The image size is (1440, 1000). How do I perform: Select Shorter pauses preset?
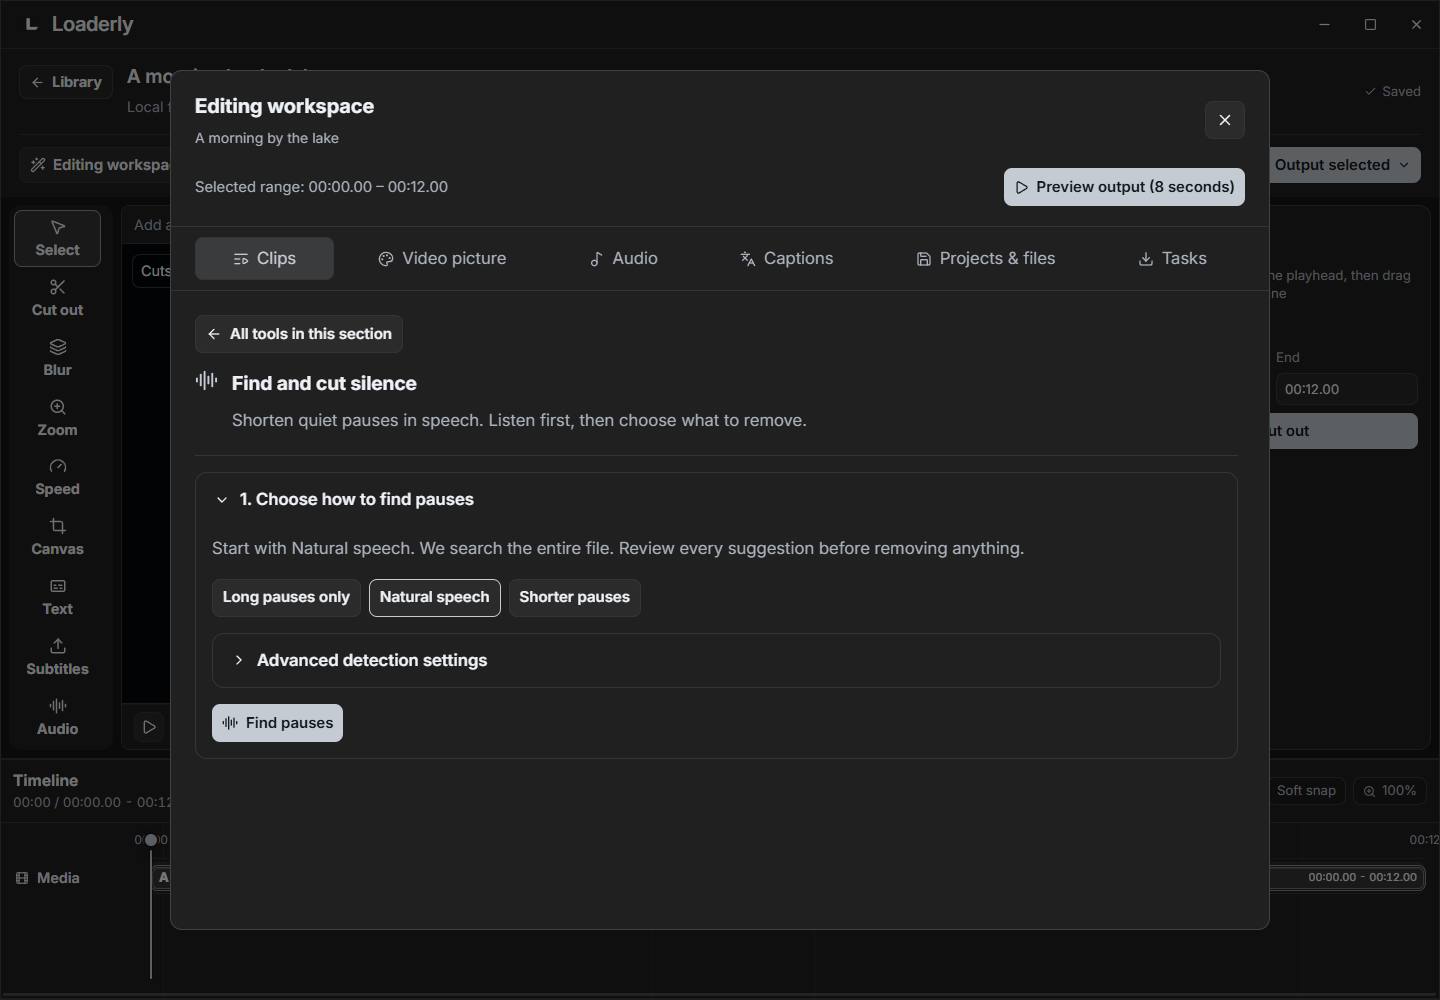point(575,598)
